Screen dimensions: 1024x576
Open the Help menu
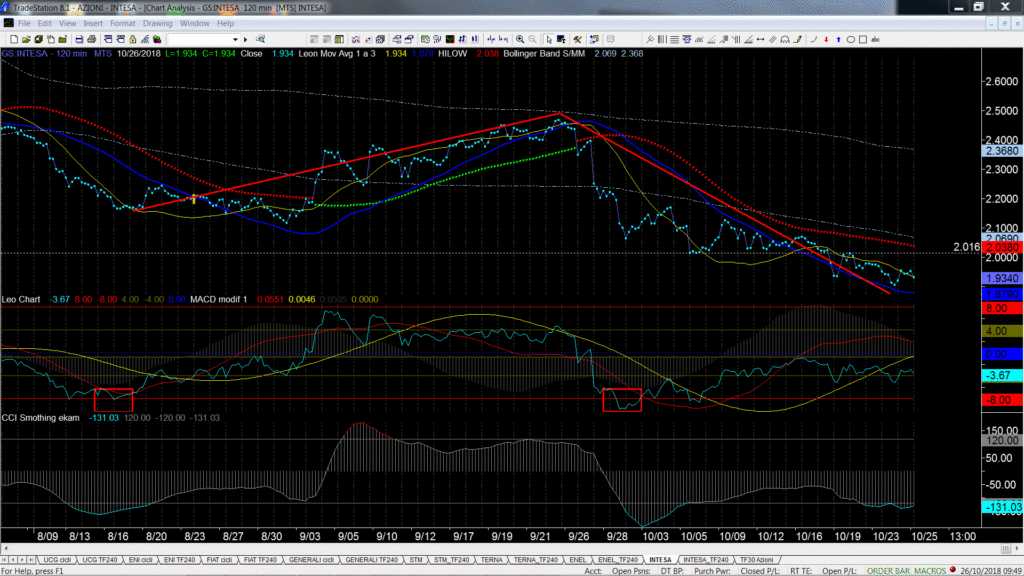point(225,24)
